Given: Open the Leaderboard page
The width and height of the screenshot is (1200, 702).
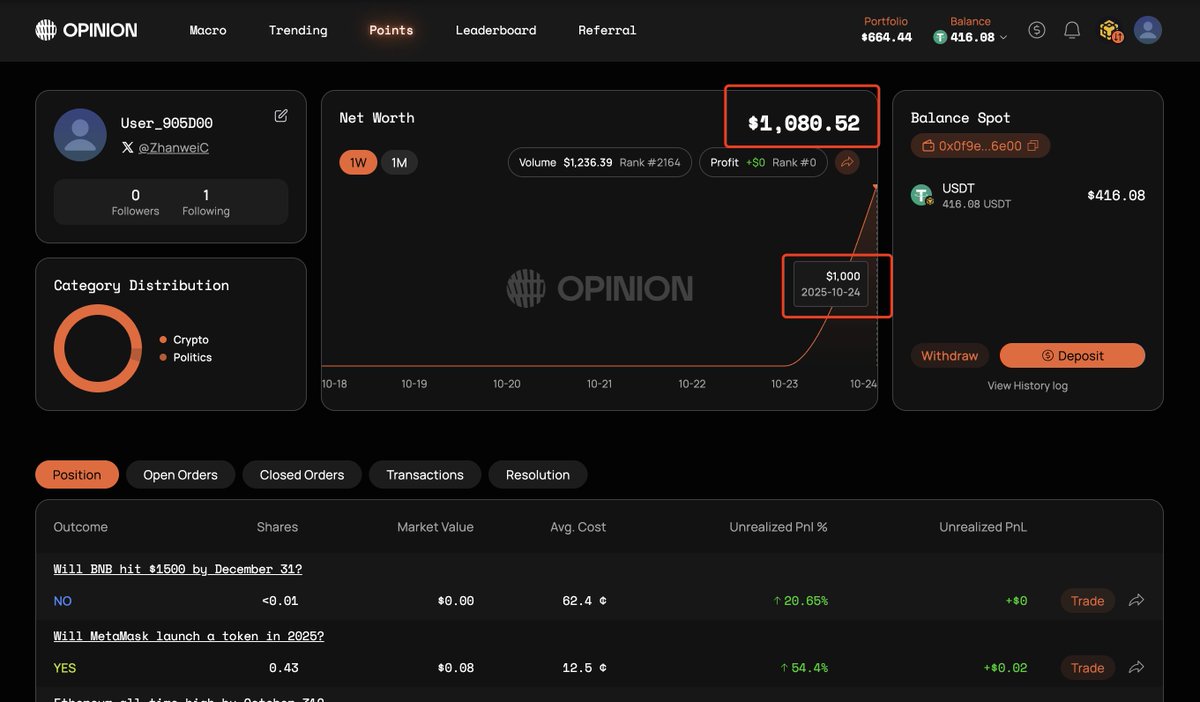Looking at the screenshot, I should click(496, 30).
